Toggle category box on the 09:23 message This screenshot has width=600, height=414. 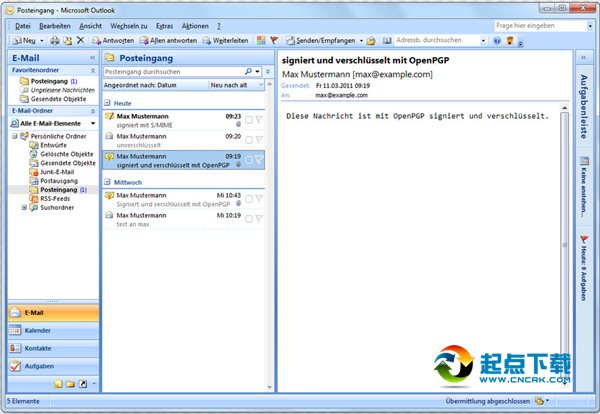pos(249,120)
